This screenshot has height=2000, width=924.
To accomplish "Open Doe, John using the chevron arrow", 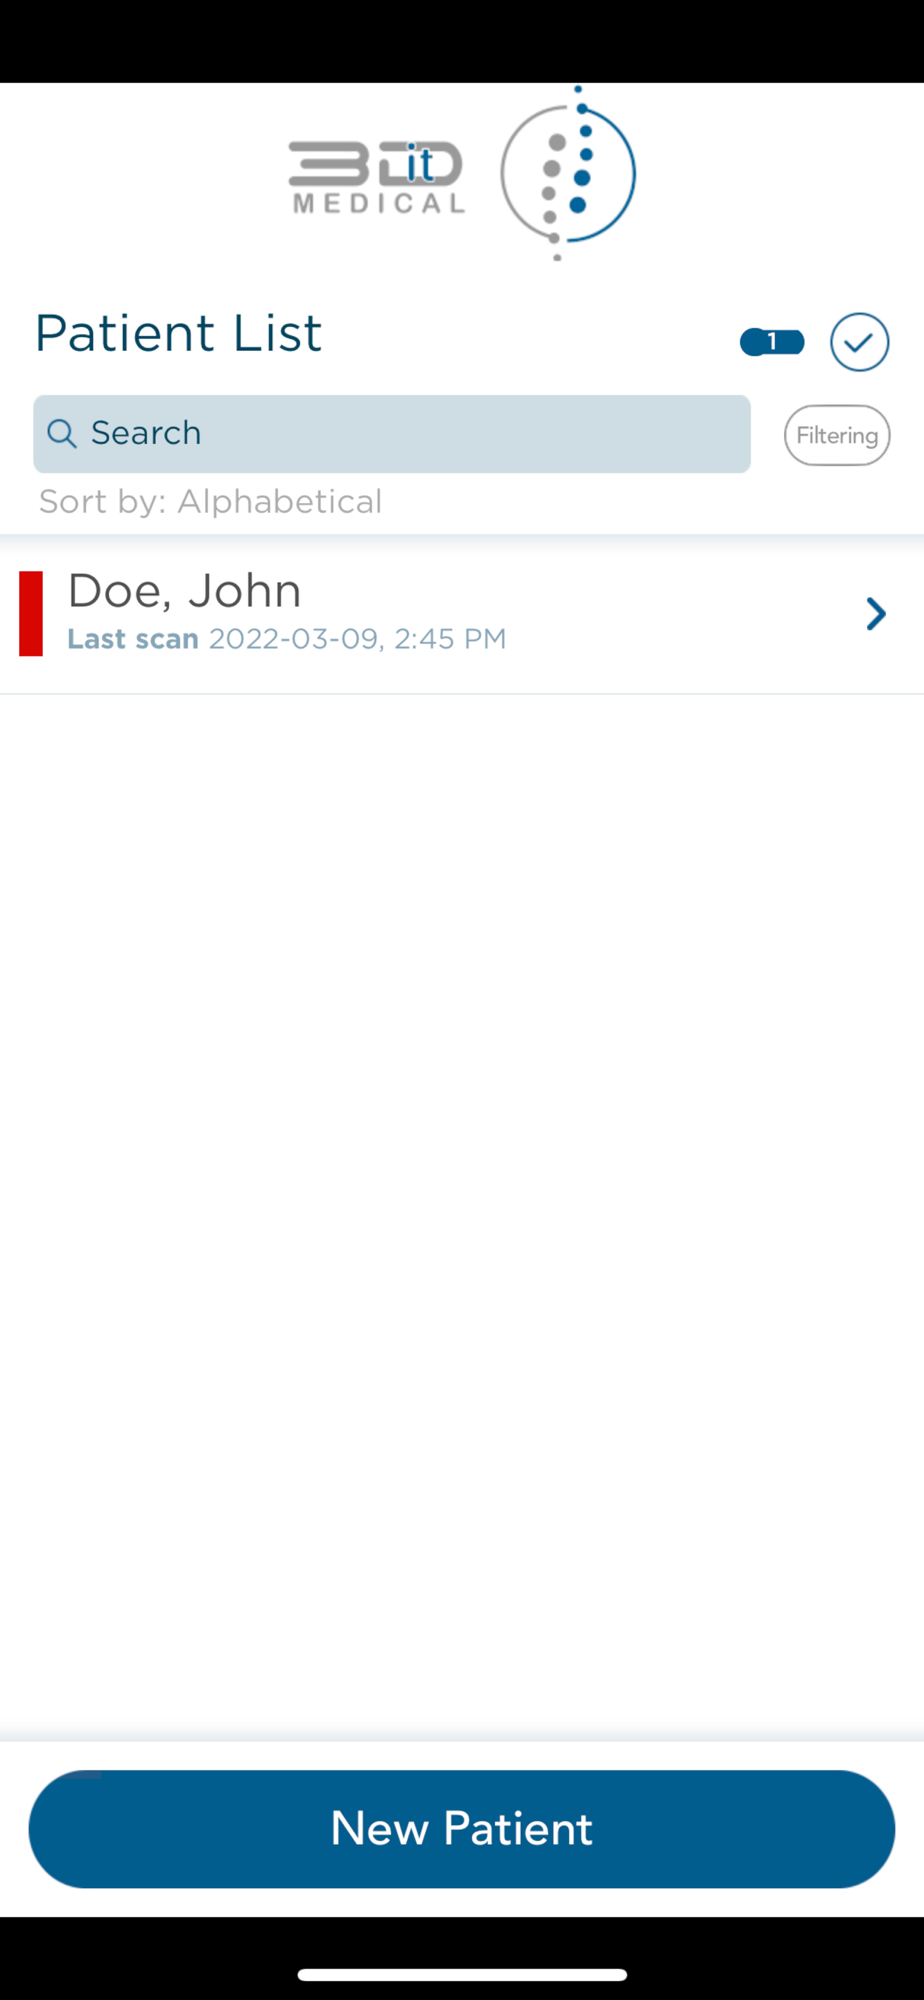I will 876,613.
